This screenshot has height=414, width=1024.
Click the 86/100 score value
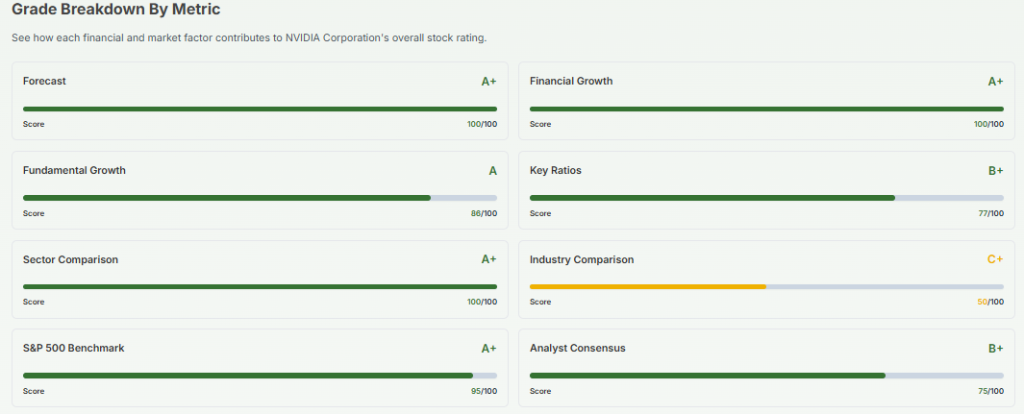click(x=484, y=214)
